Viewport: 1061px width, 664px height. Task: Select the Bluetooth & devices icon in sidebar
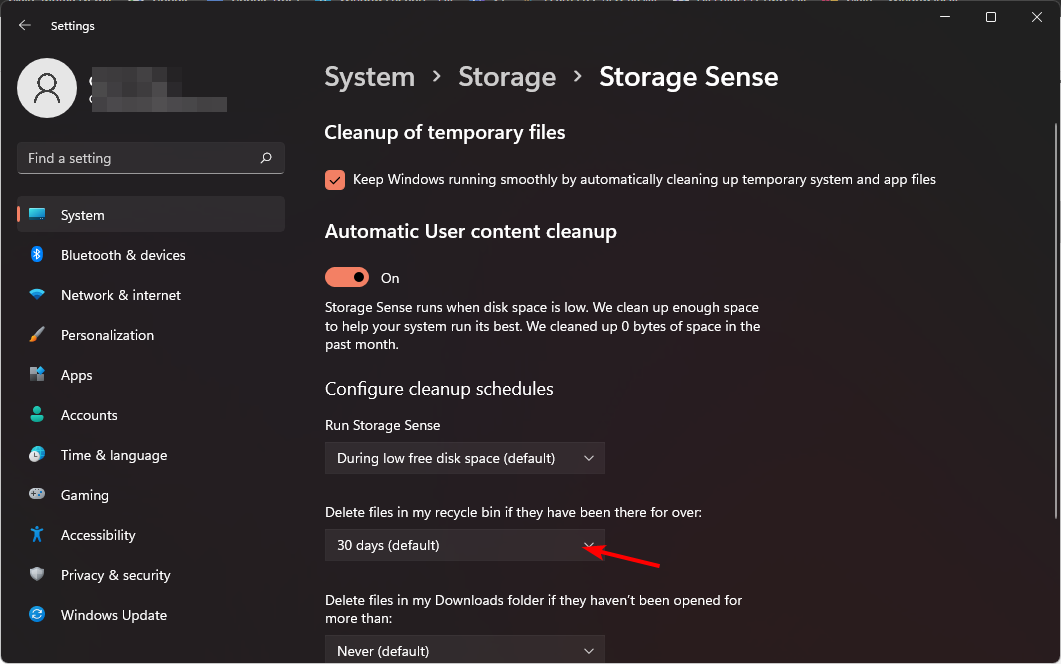tap(37, 255)
